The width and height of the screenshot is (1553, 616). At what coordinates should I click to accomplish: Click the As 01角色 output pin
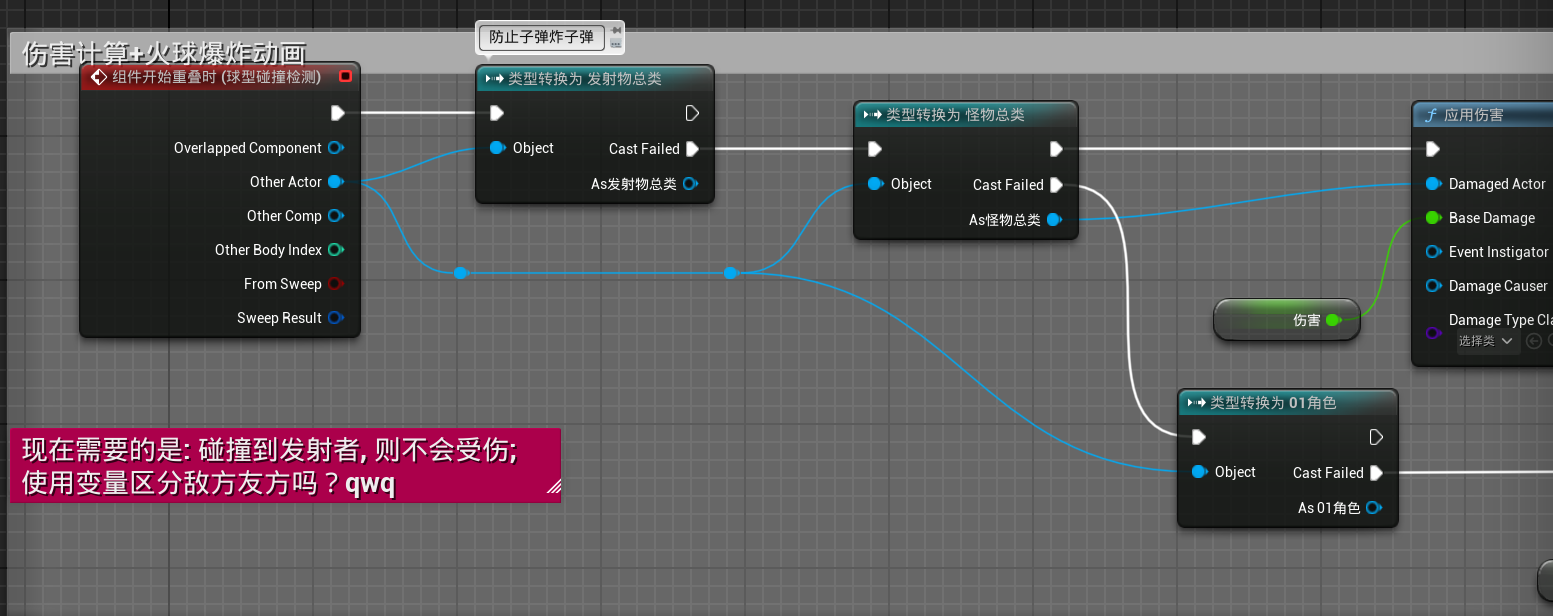1373,508
